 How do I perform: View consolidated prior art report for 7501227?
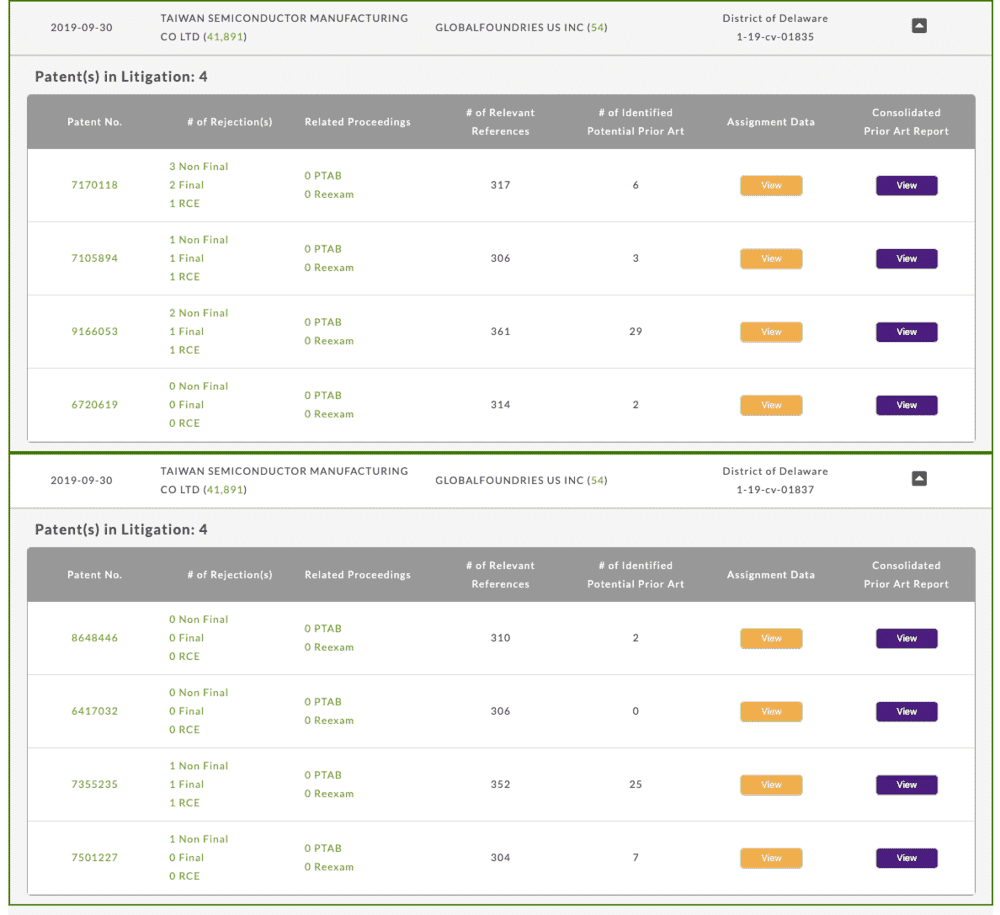[906, 858]
